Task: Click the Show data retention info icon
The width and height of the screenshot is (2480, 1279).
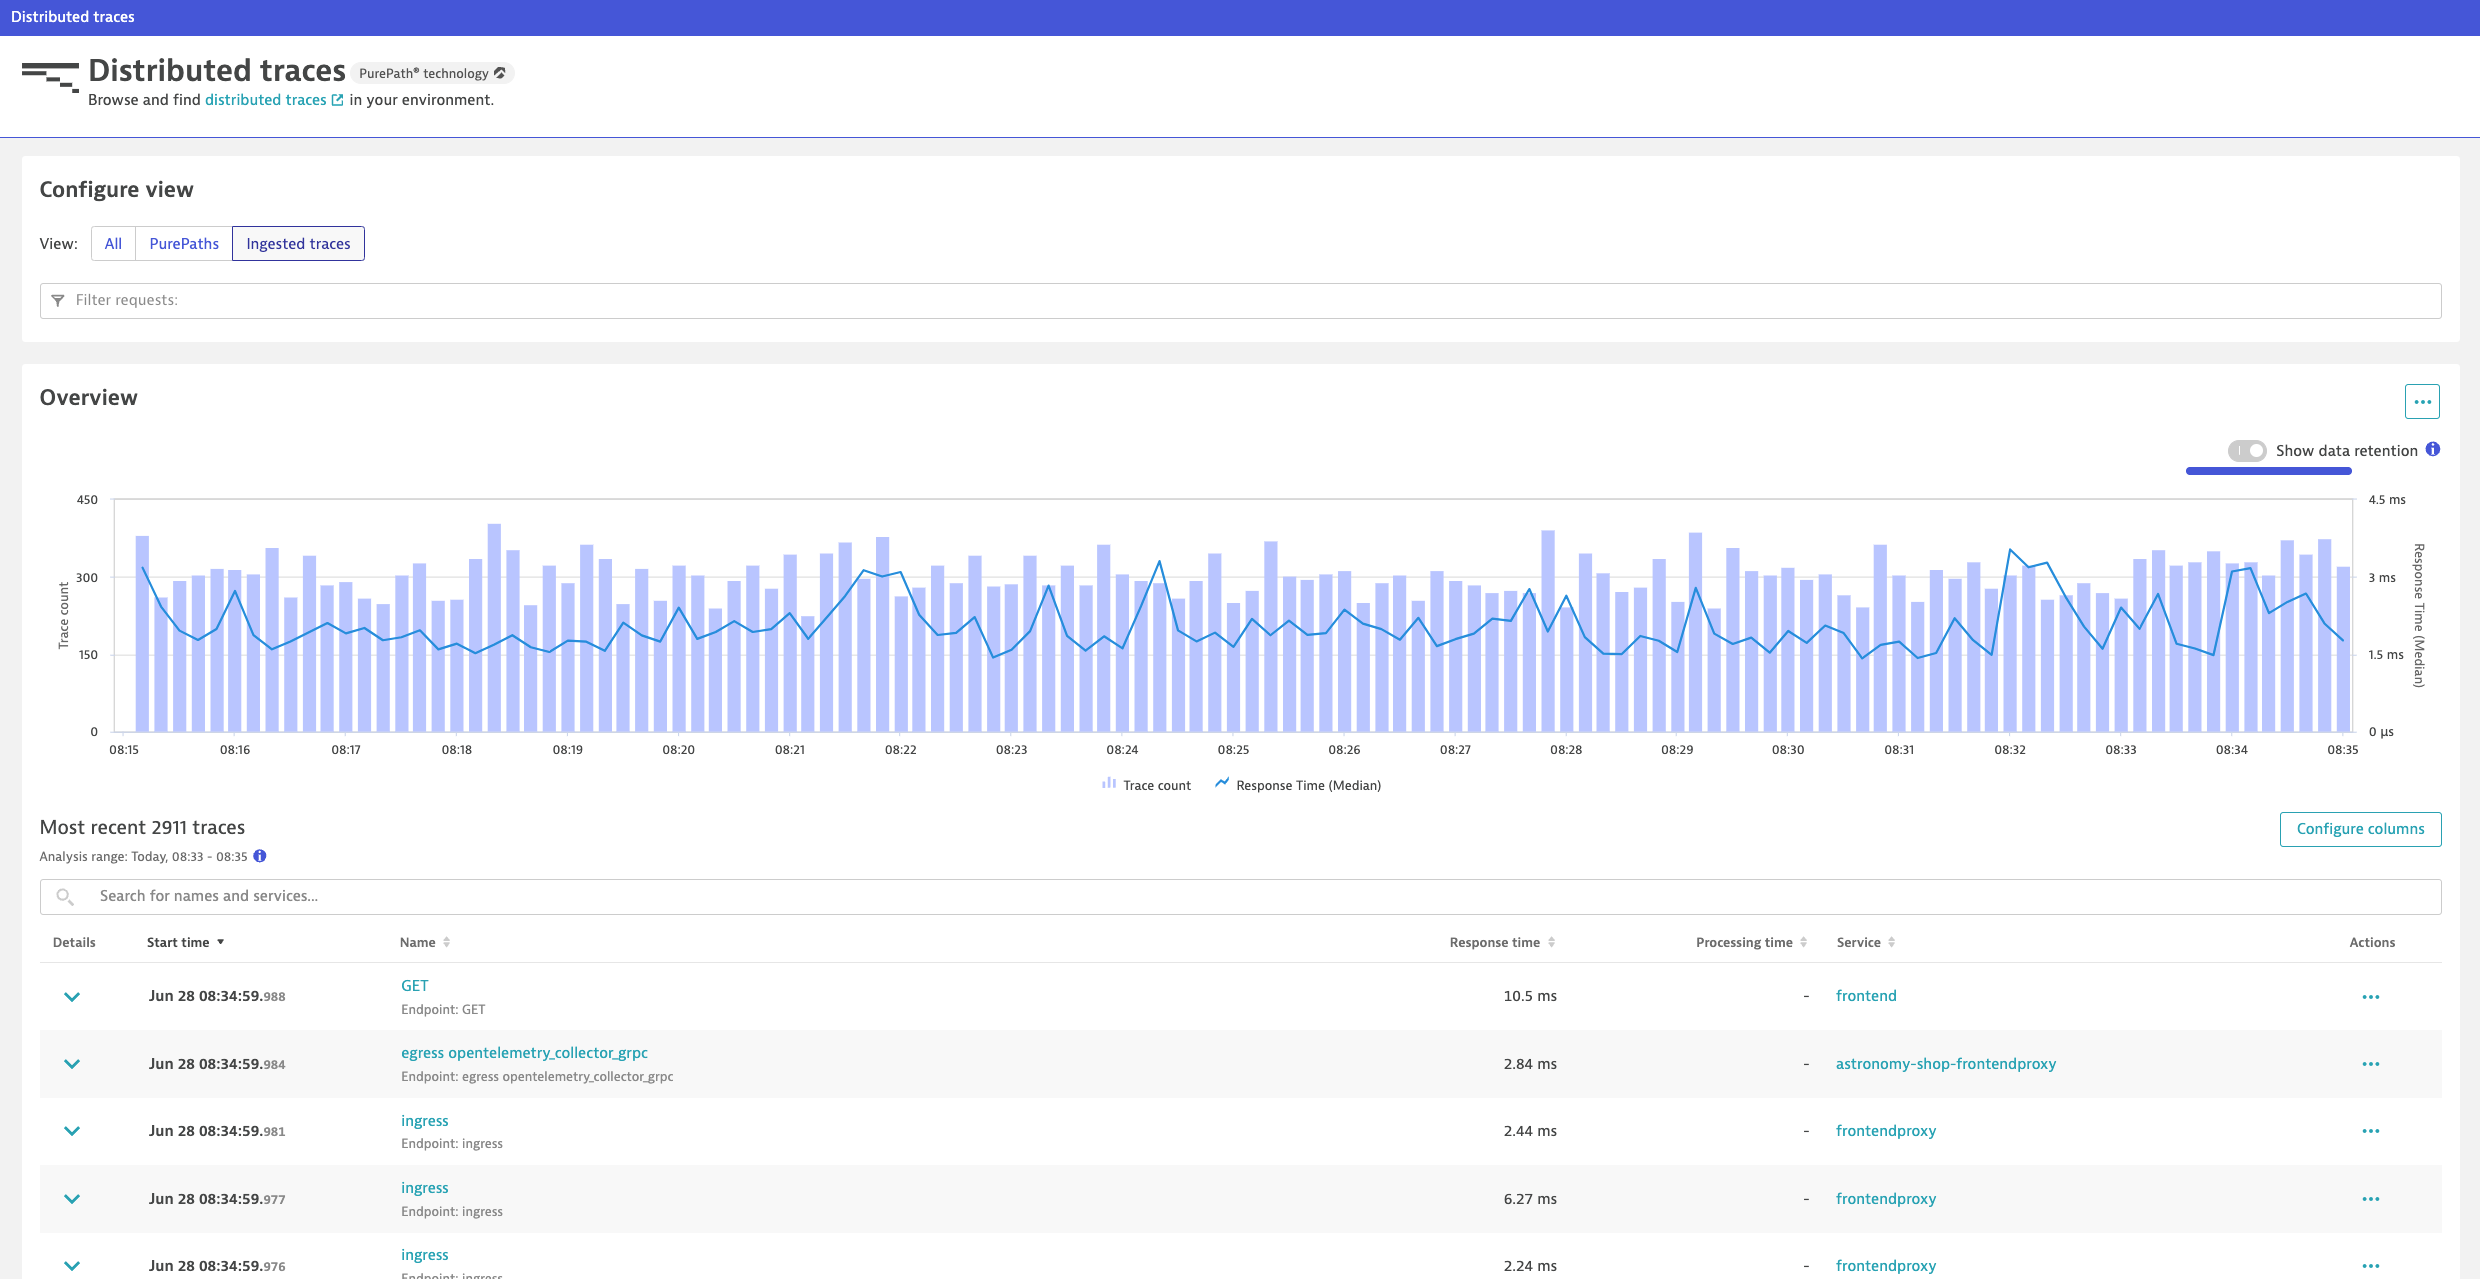Action: (2433, 450)
